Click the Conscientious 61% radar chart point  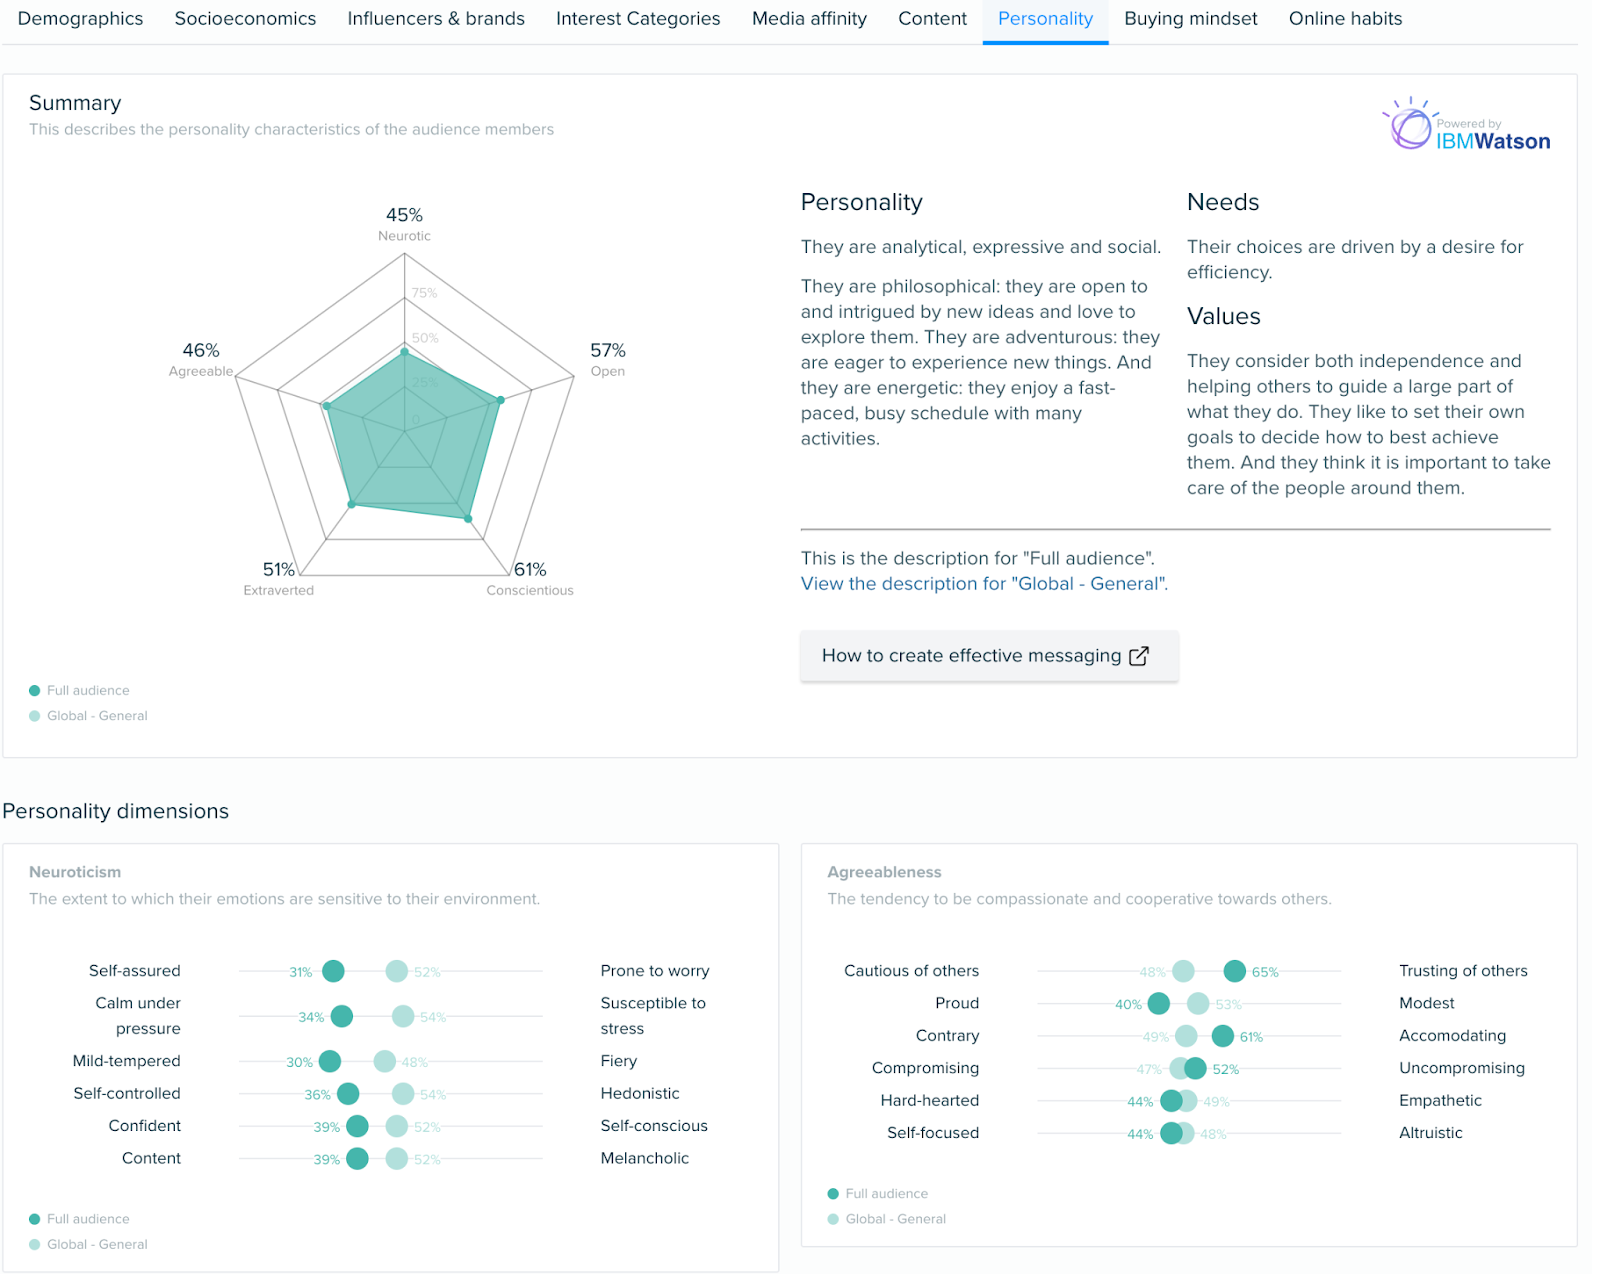[468, 519]
